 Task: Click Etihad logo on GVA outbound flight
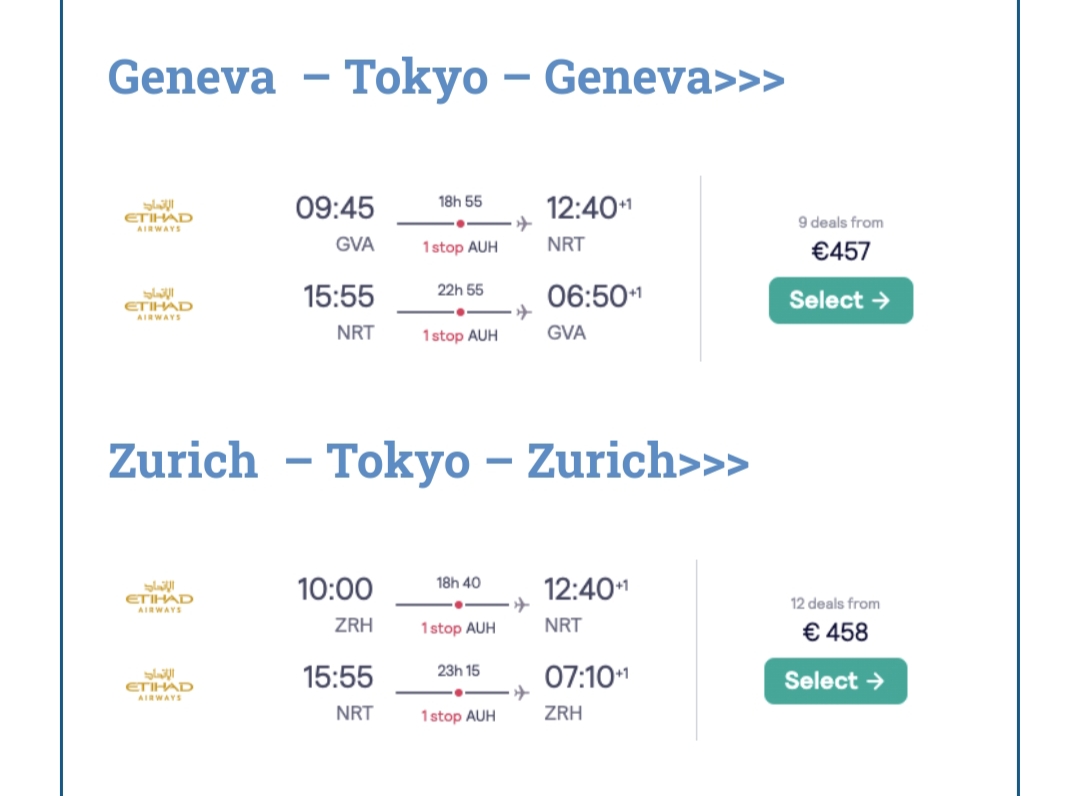[158, 216]
